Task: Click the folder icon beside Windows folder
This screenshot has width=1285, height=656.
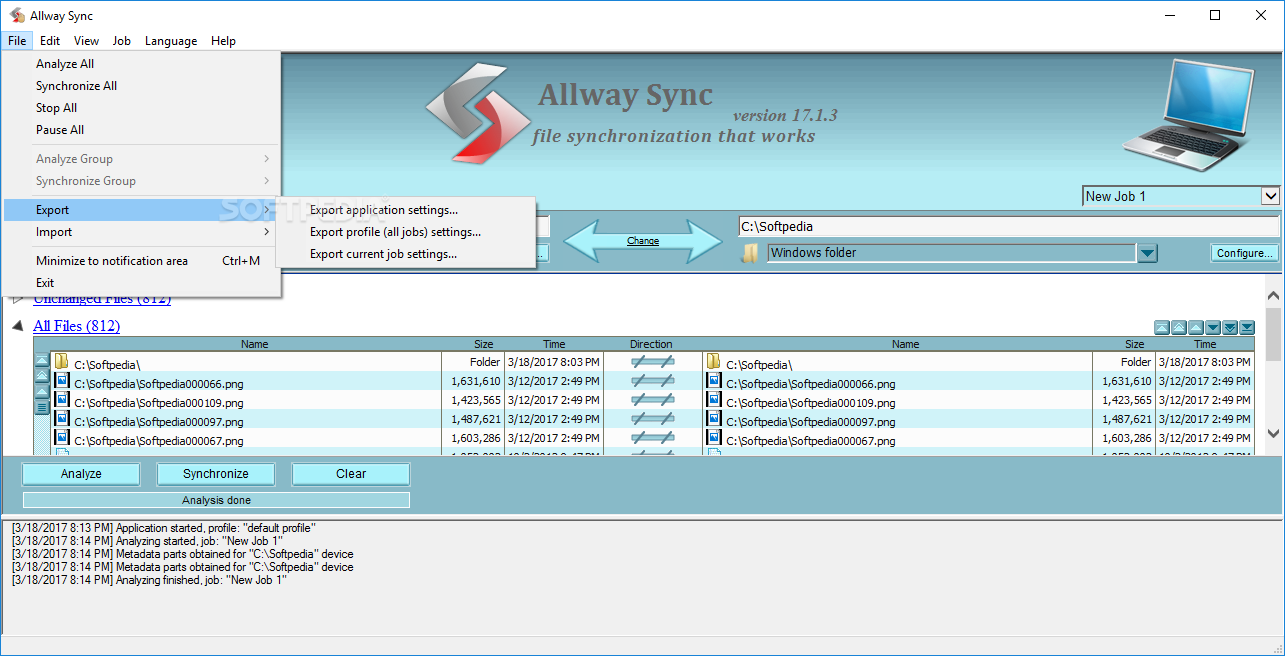Action: 750,253
